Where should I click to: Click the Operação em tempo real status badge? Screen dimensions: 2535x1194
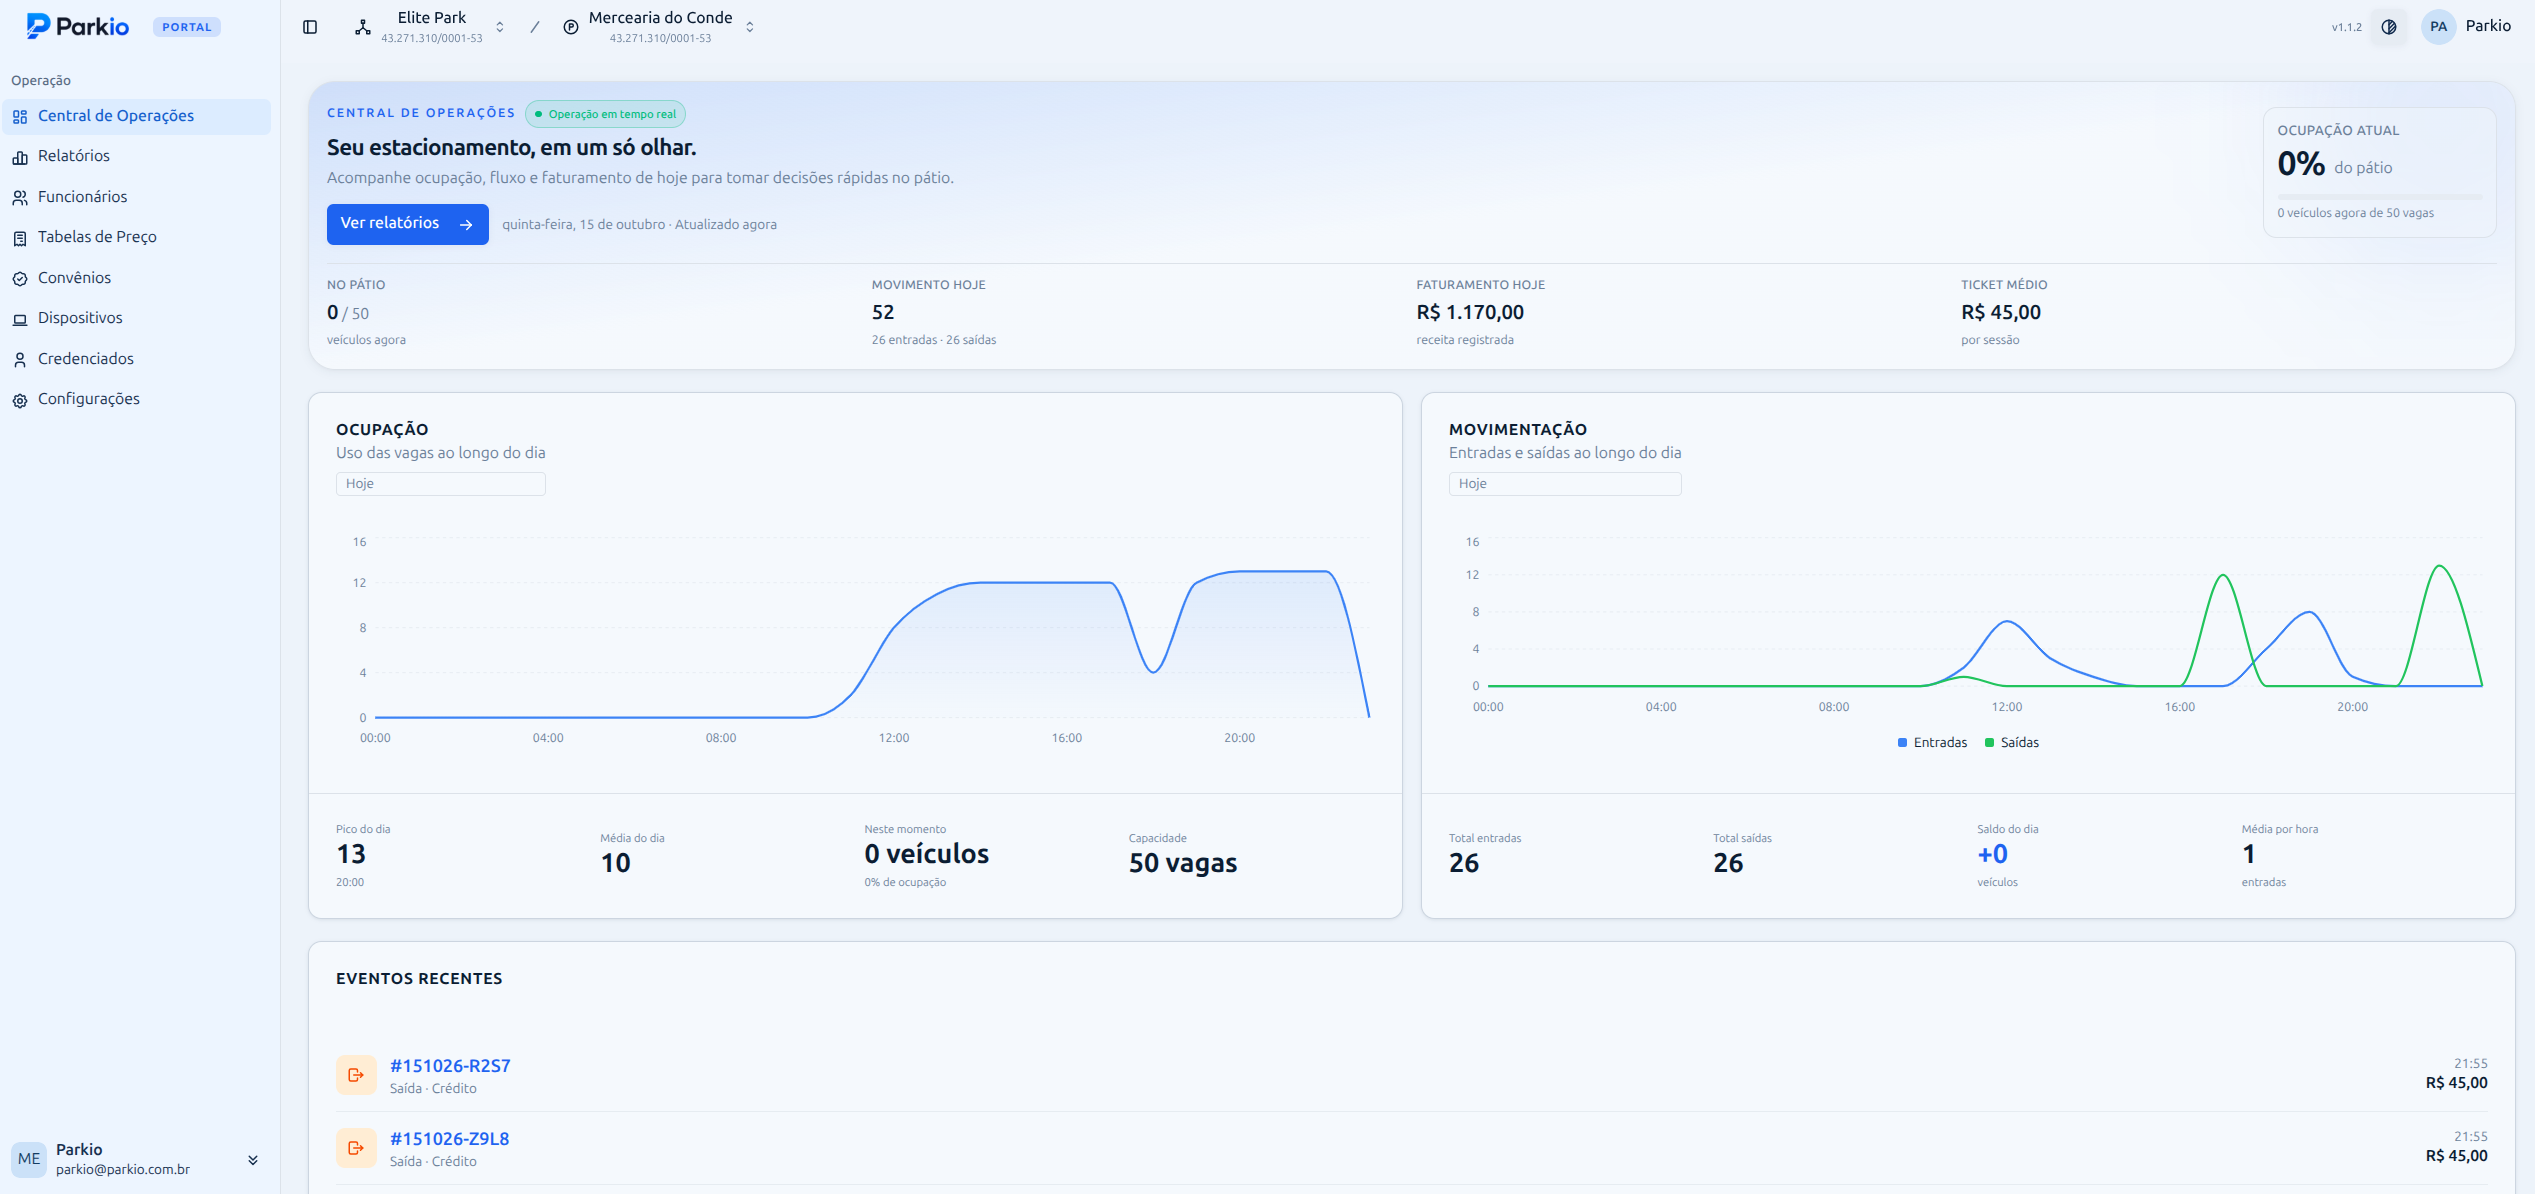[x=605, y=114]
